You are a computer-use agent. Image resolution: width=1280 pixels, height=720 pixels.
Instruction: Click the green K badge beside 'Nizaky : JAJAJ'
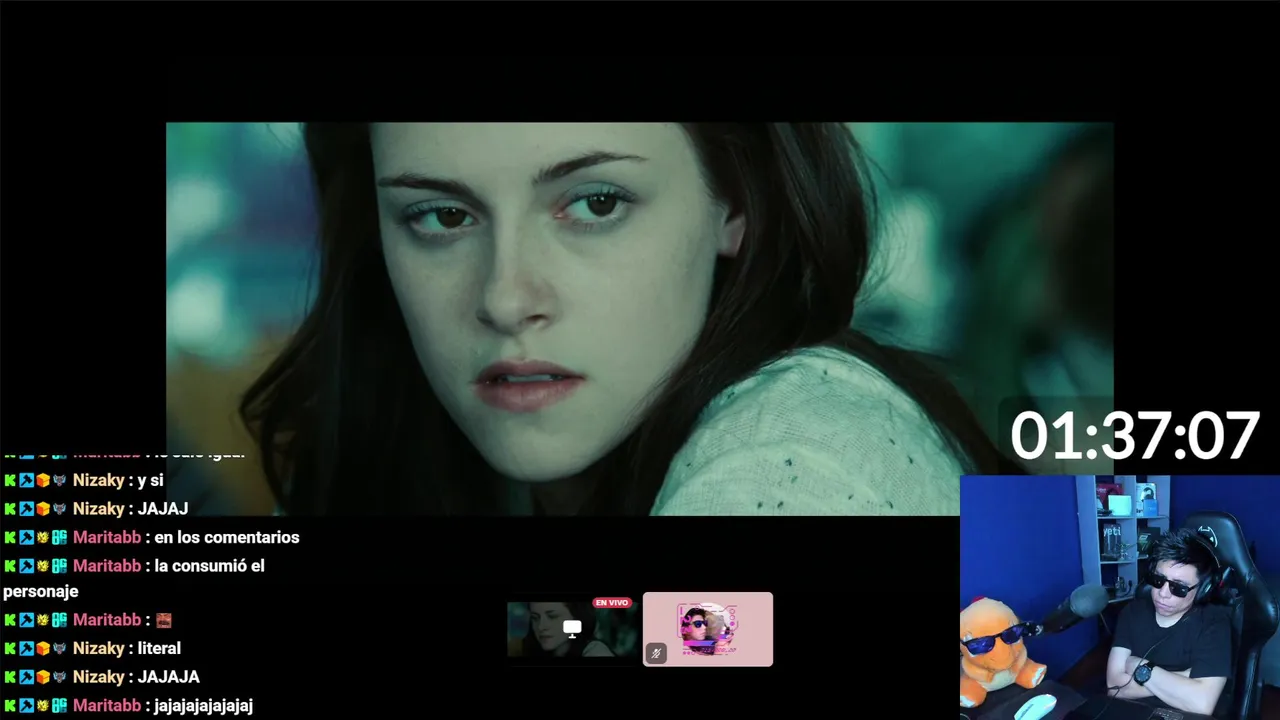tap(10, 508)
